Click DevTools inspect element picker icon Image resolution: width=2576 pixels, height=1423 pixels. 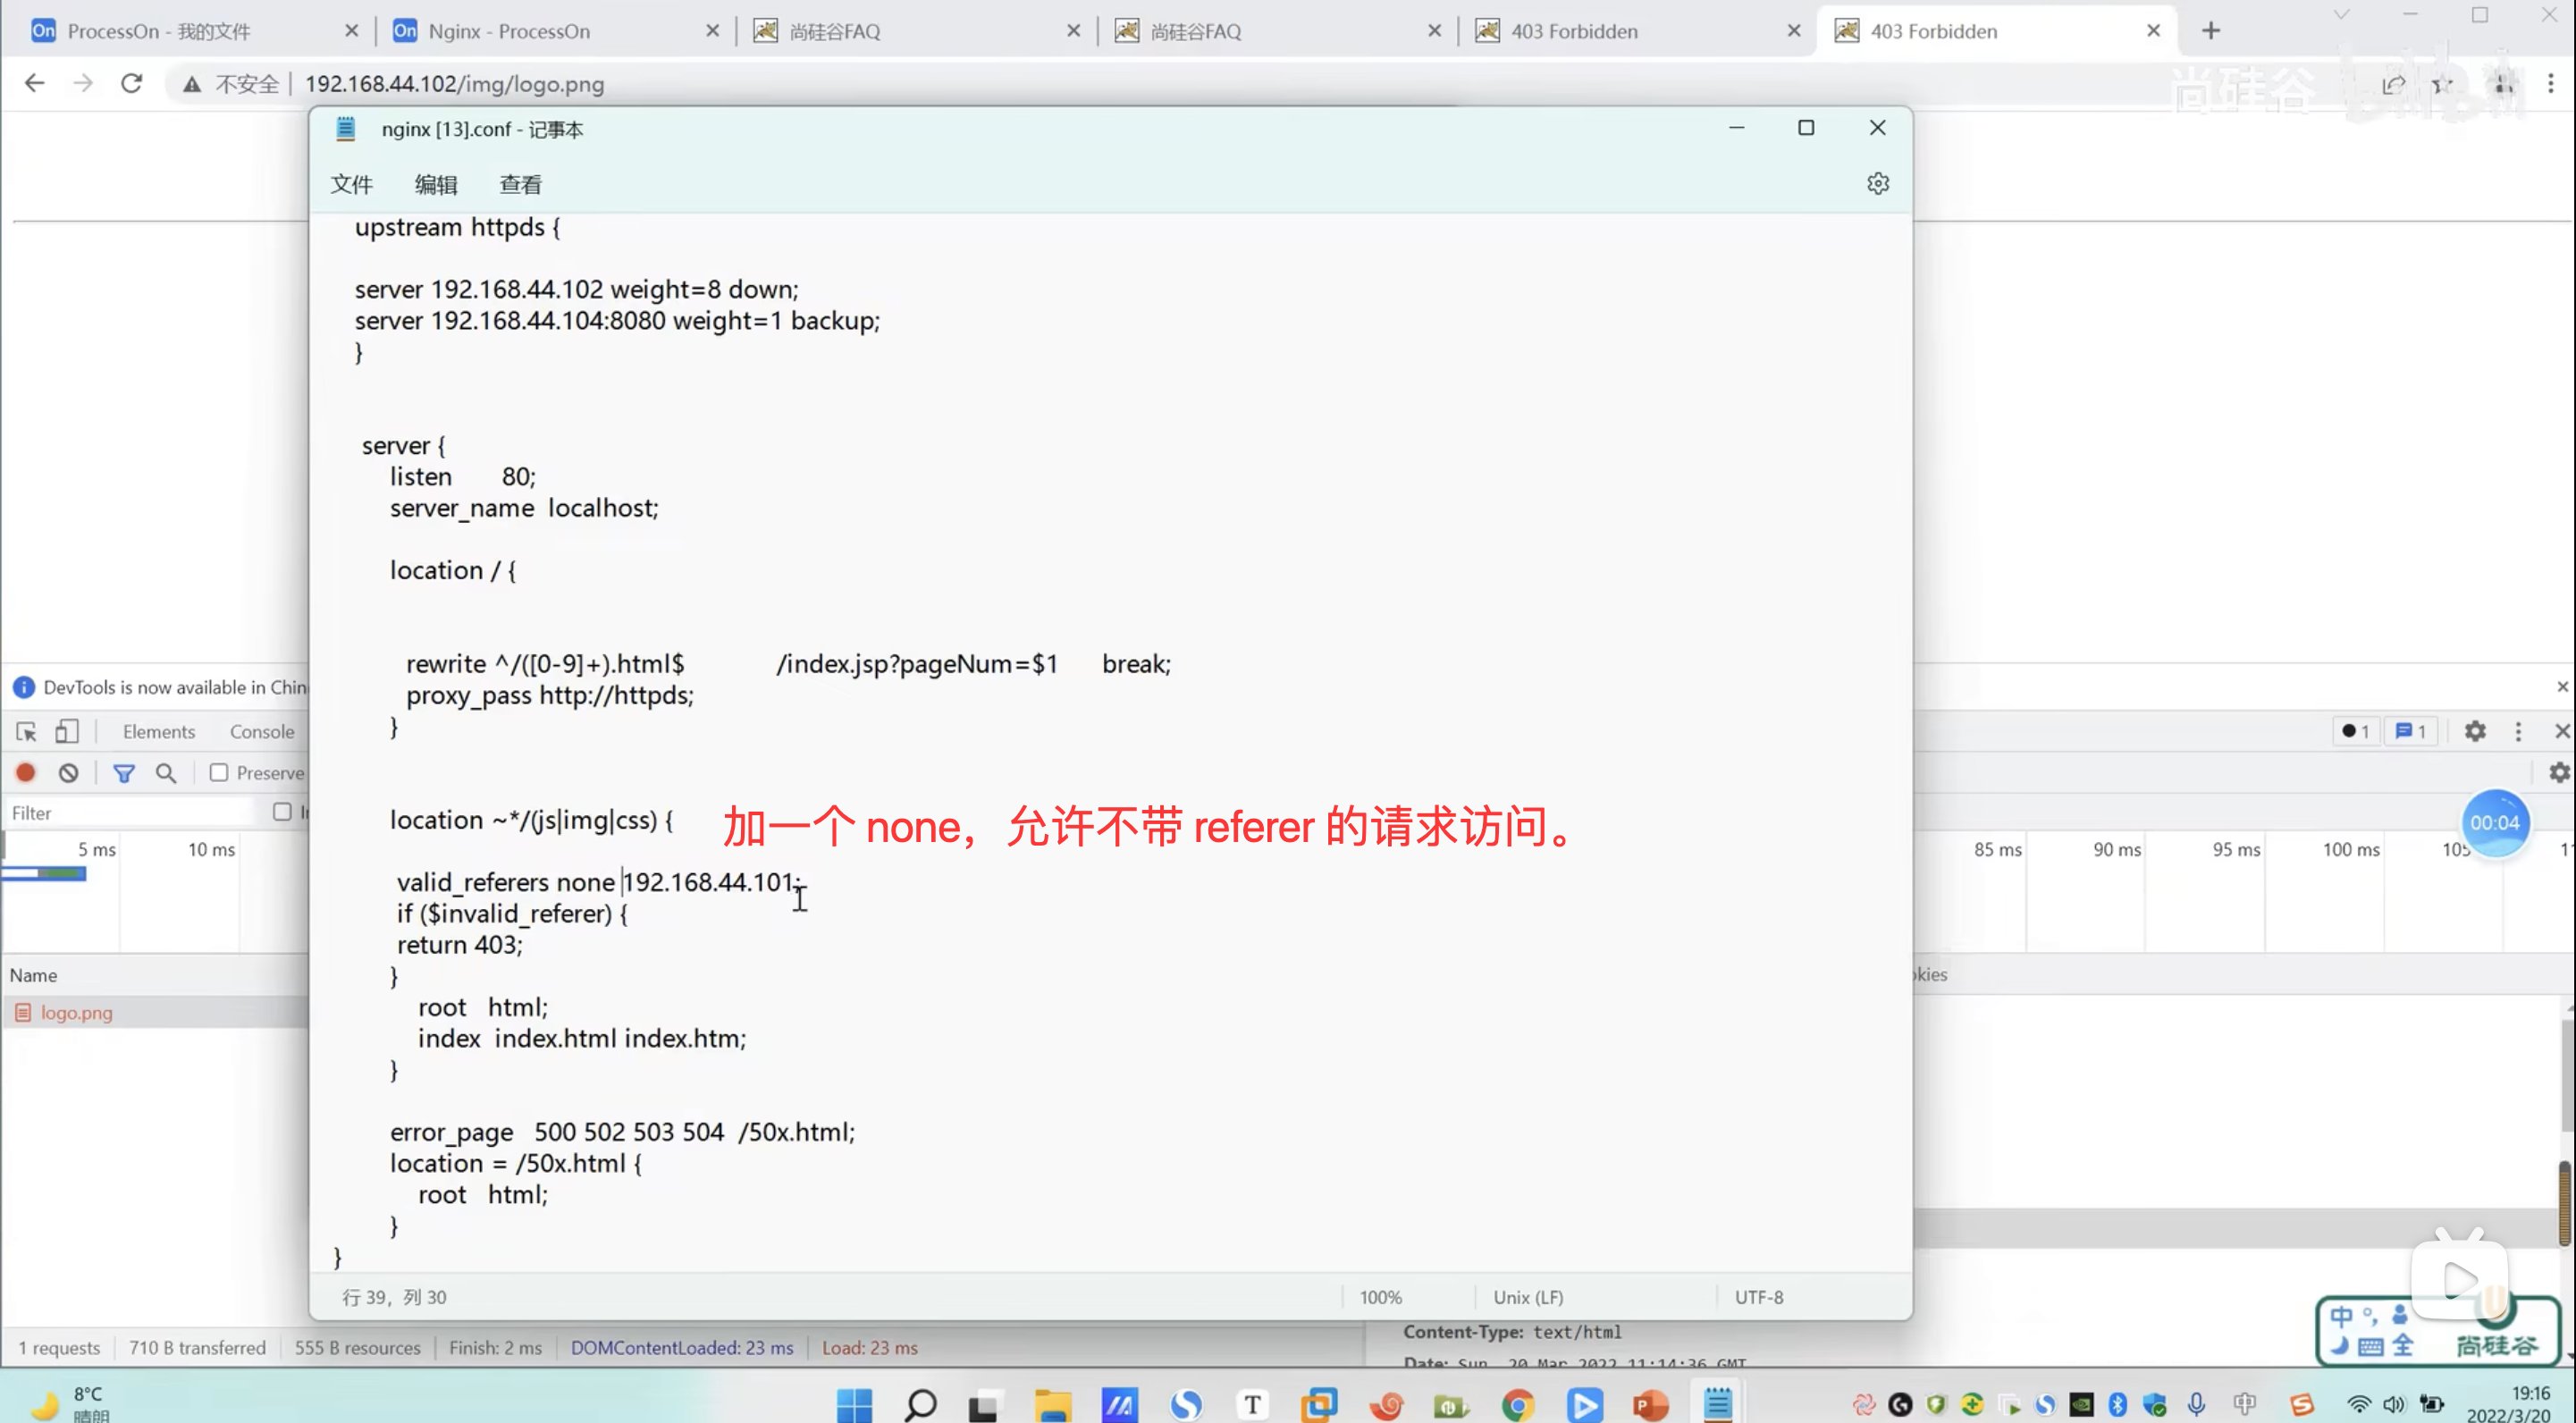click(27, 732)
